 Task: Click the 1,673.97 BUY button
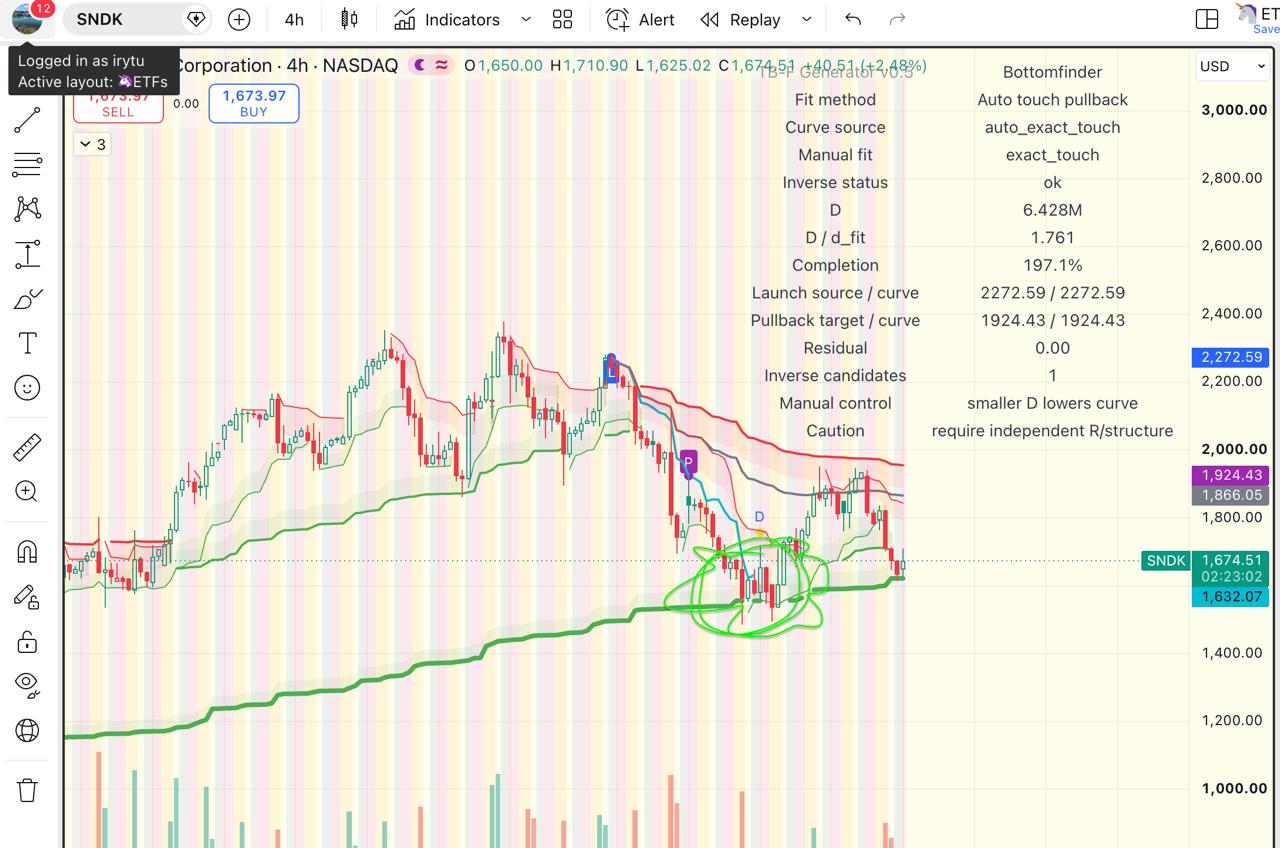coord(254,103)
